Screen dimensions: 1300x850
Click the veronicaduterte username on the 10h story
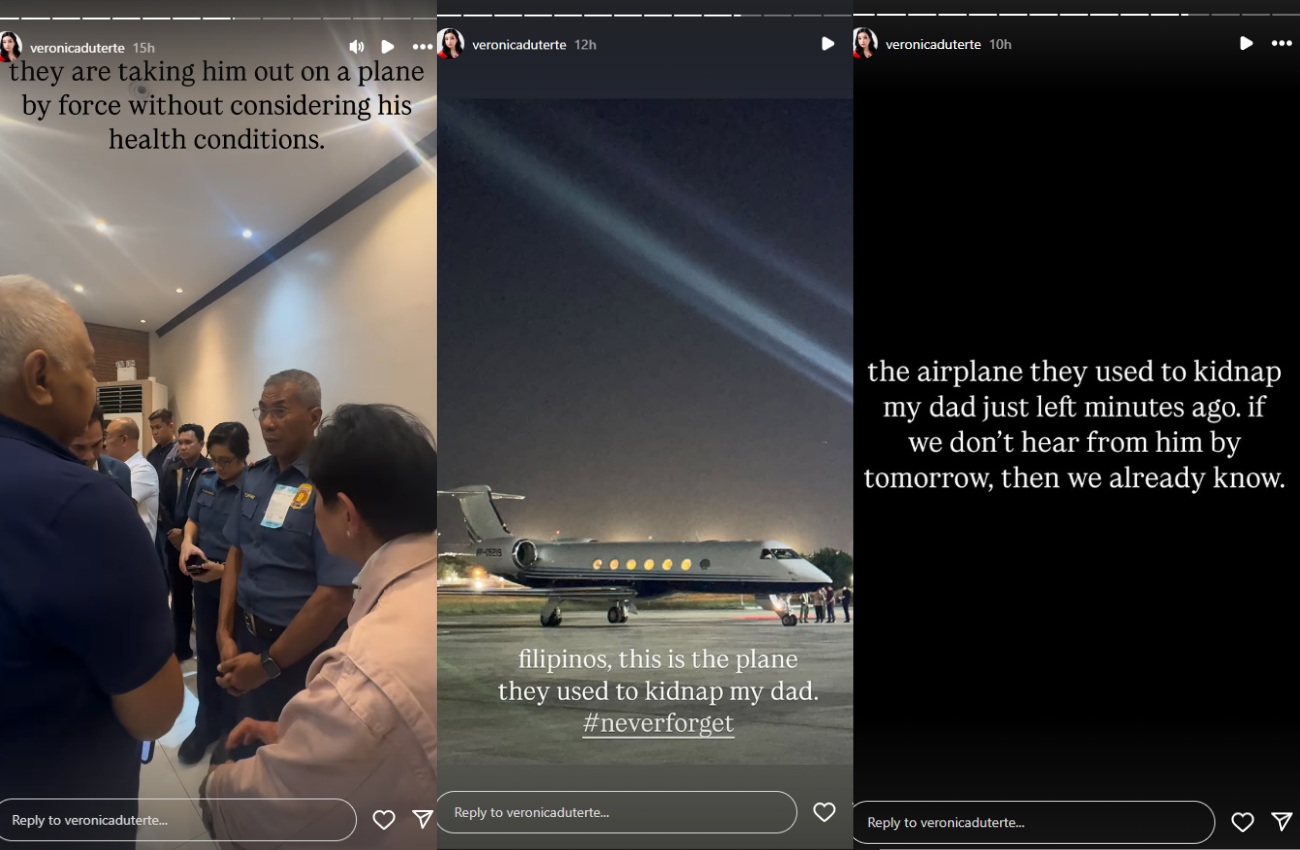[x=933, y=45]
